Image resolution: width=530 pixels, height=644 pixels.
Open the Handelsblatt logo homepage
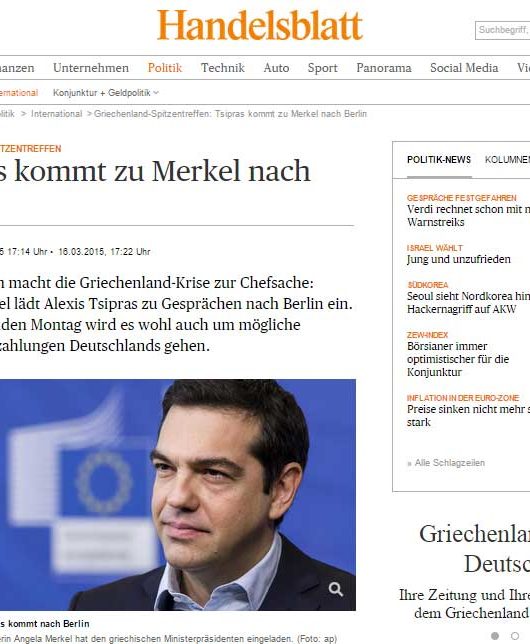tap(260, 25)
